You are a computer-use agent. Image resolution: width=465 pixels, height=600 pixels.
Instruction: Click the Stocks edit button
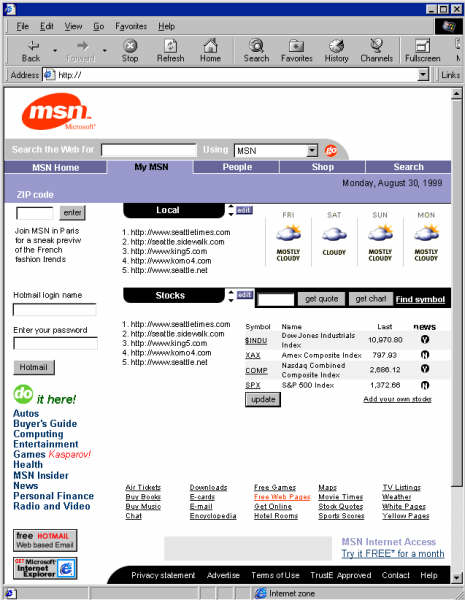coord(244,295)
